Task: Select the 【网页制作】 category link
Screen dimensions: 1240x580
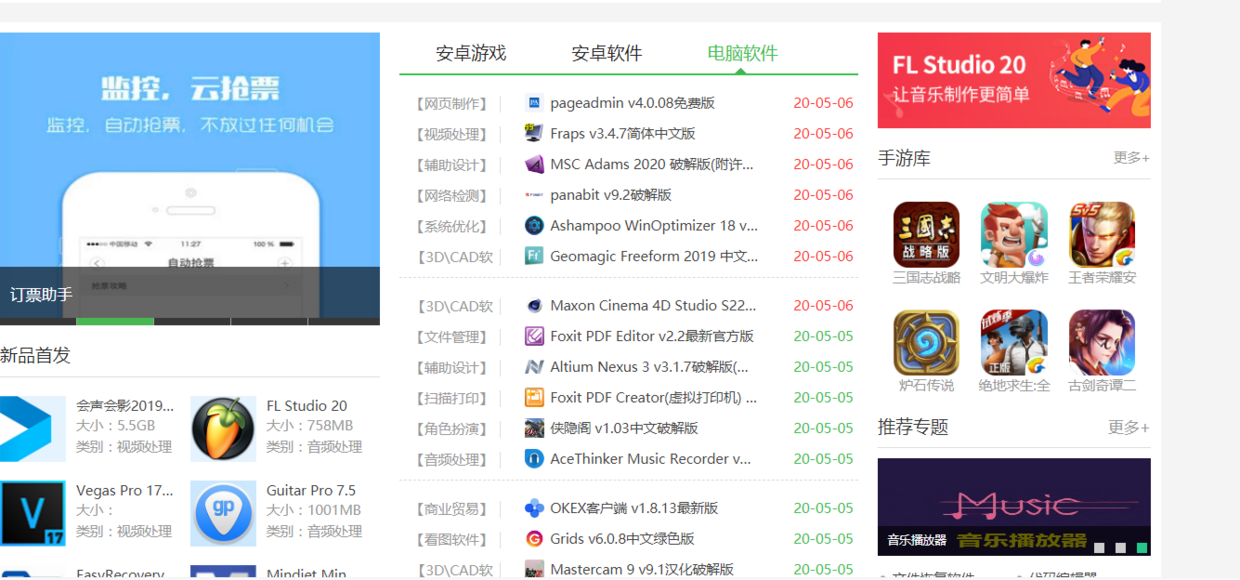Action: [451, 103]
